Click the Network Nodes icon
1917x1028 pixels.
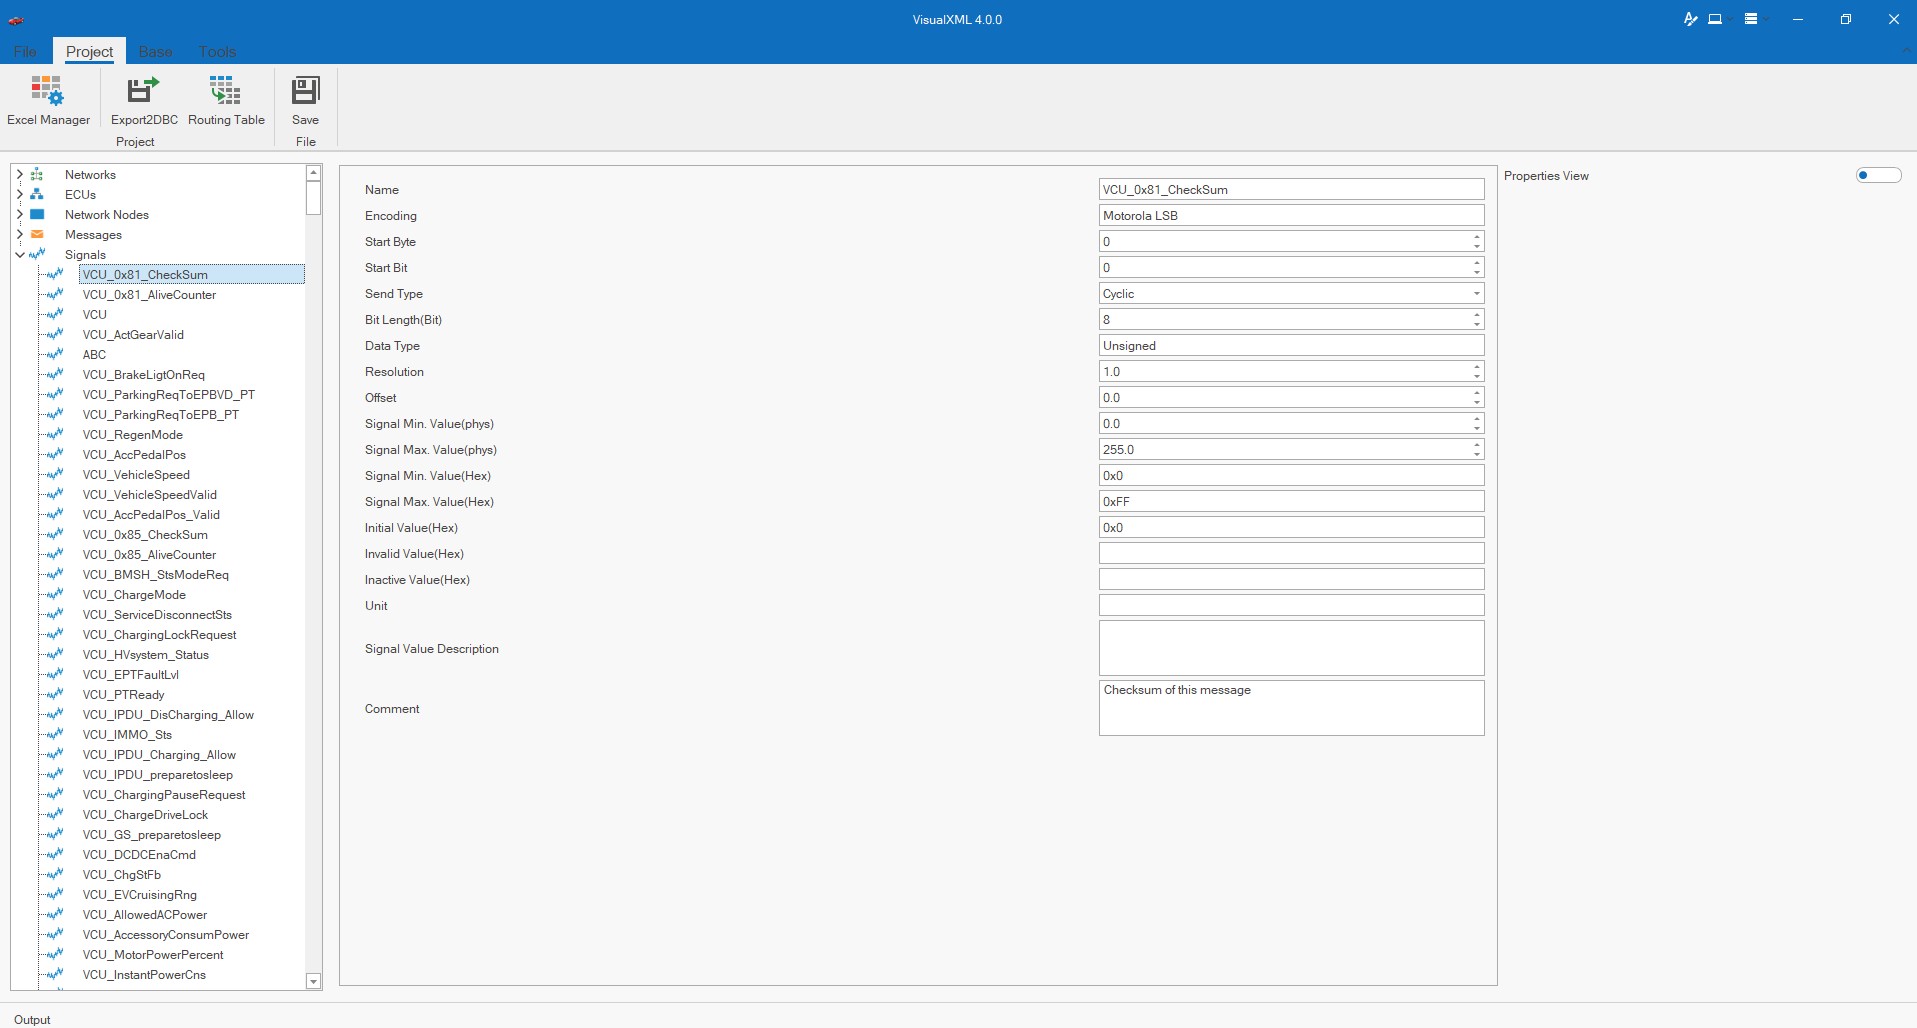[37, 215]
